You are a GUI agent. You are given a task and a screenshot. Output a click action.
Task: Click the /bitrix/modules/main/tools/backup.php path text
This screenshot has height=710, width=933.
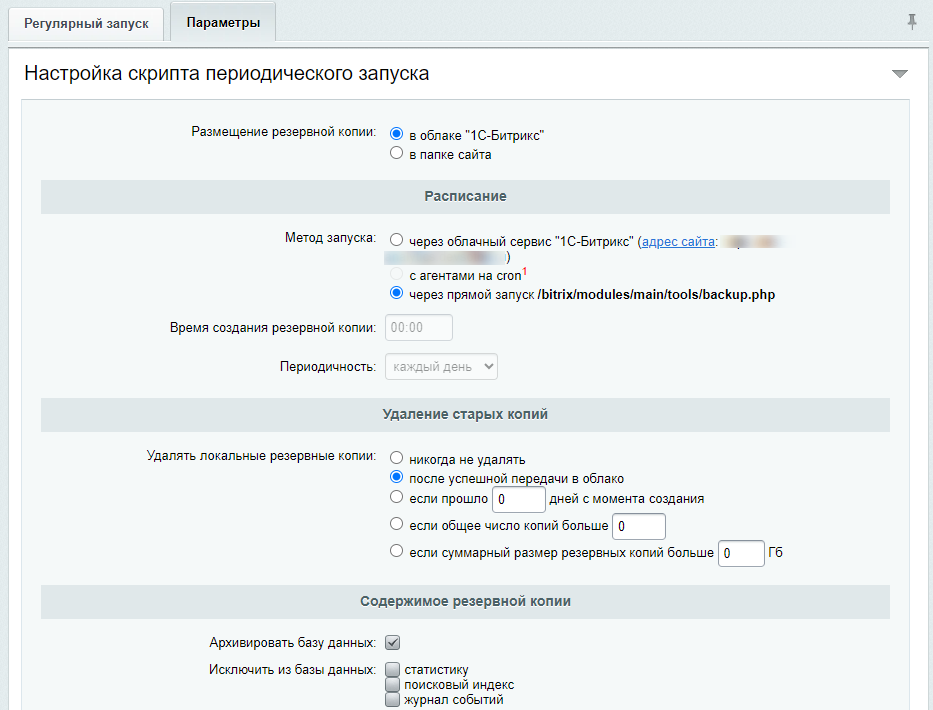[656, 295]
